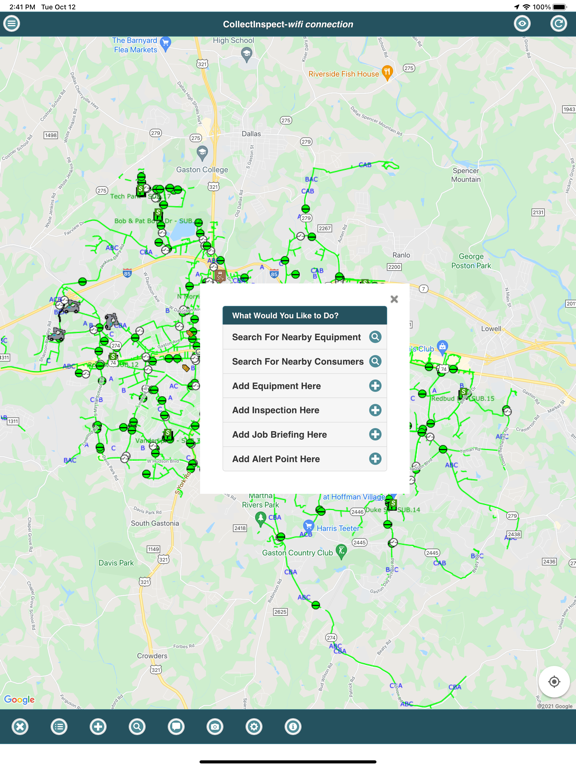Tap the 'Crowders' label on map

152,655
